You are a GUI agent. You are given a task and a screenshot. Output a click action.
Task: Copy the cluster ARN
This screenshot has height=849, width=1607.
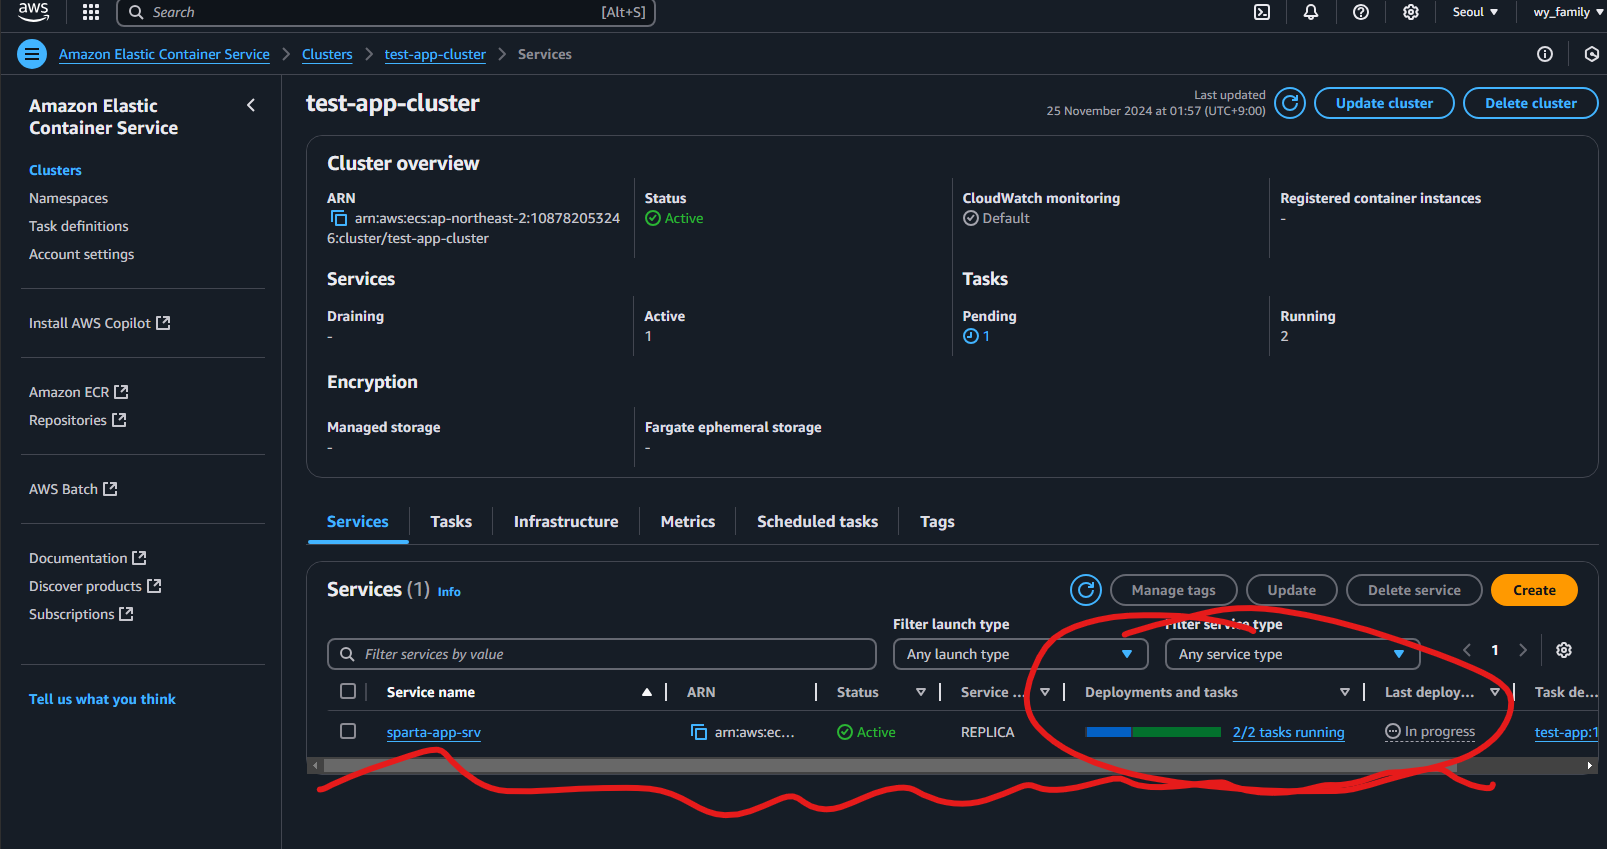click(x=339, y=218)
